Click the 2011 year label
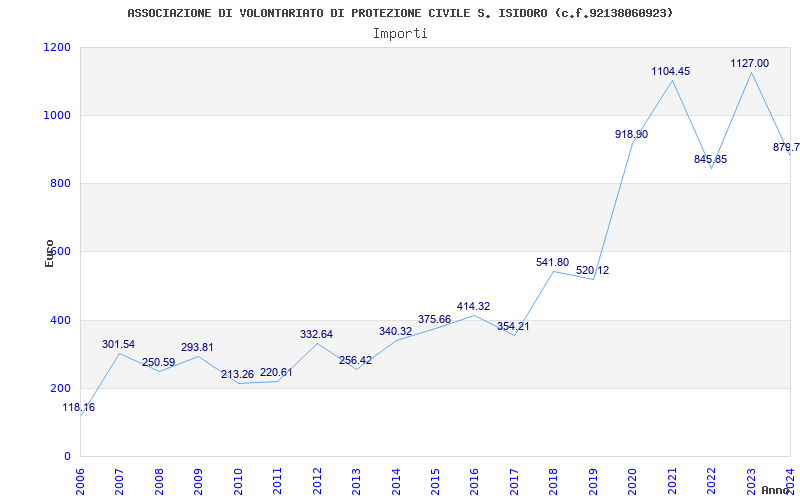The width and height of the screenshot is (800, 500). (278, 482)
